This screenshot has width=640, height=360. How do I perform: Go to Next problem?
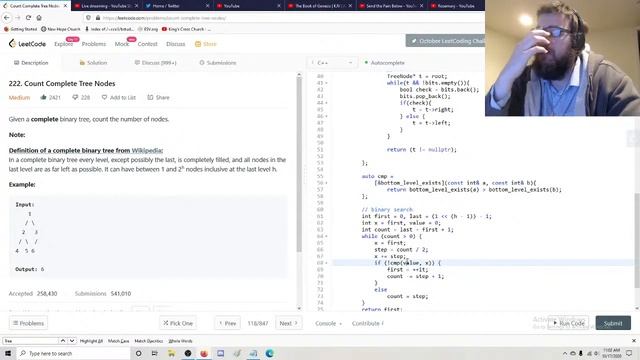click(289, 323)
